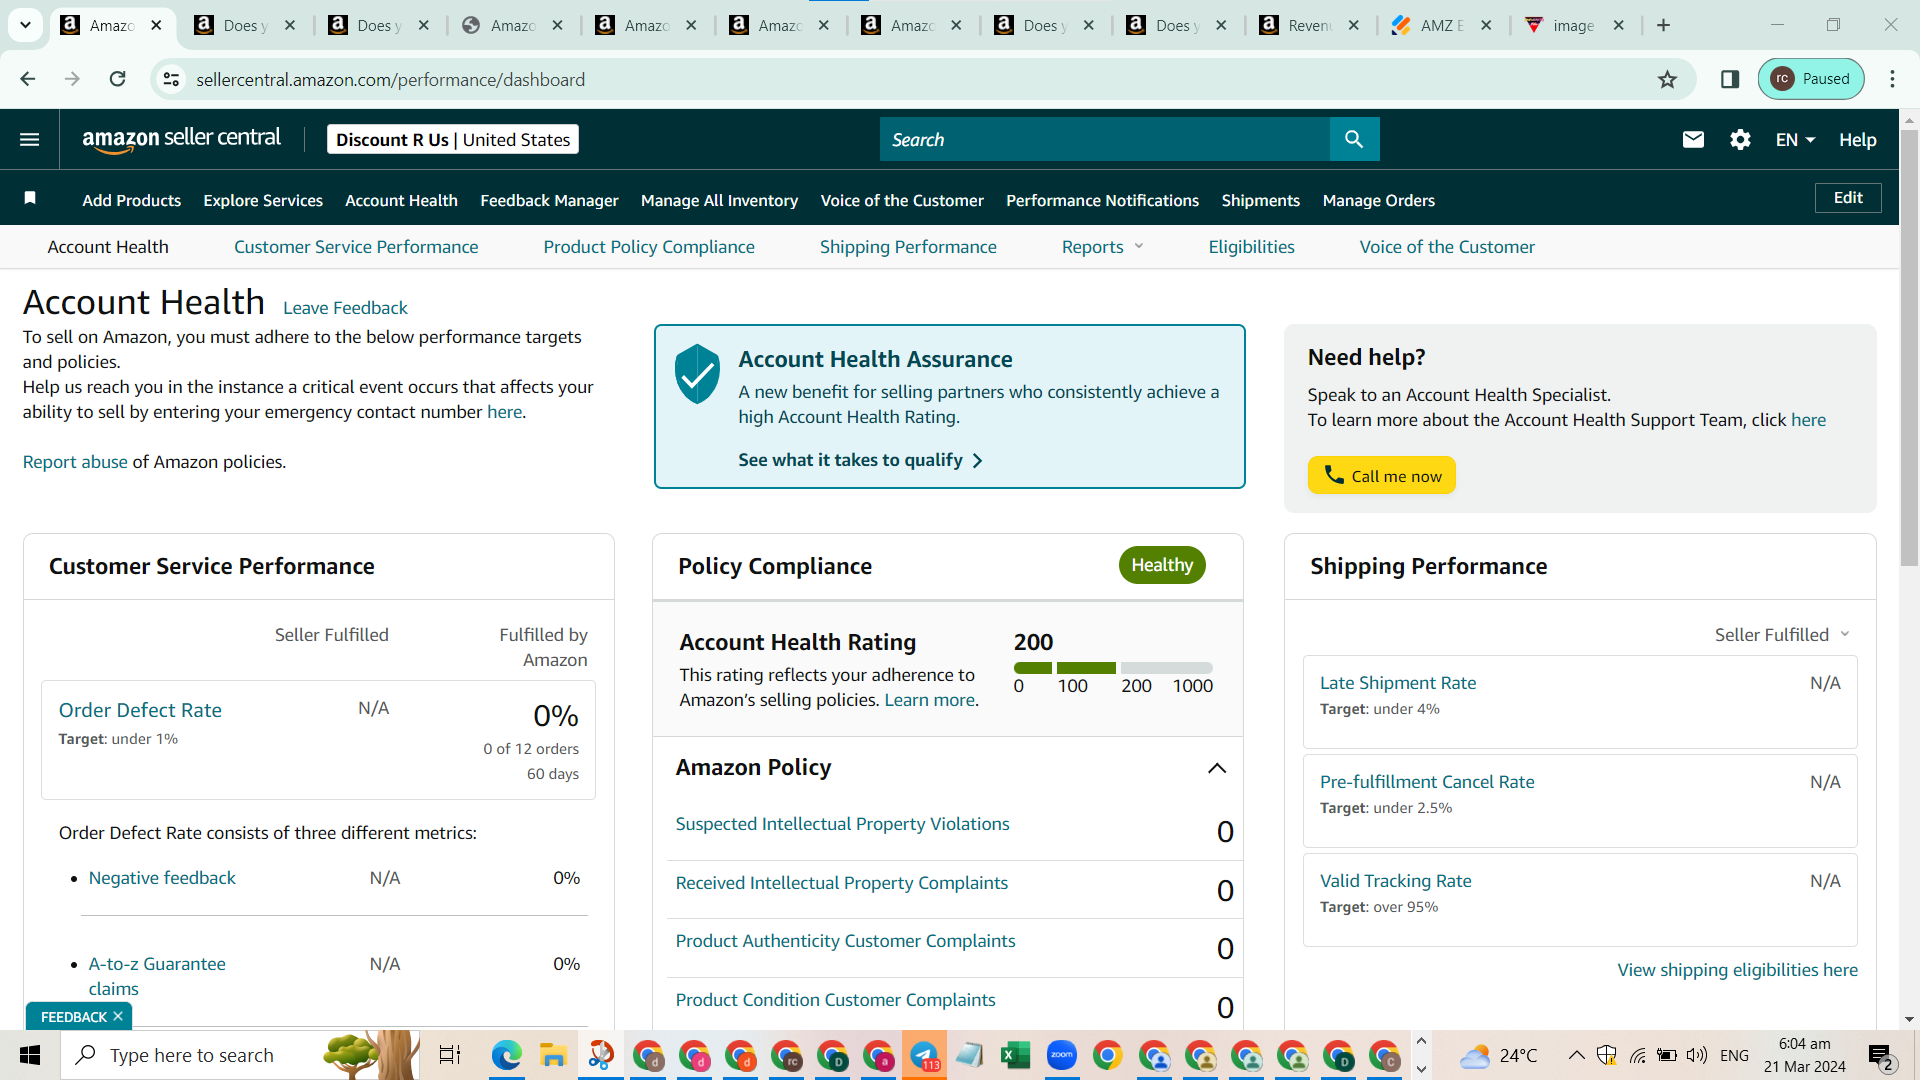Open the EN language dropdown
The width and height of the screenshot is (1920, 1080).
pyautogui.click(x=1795, y=140)
